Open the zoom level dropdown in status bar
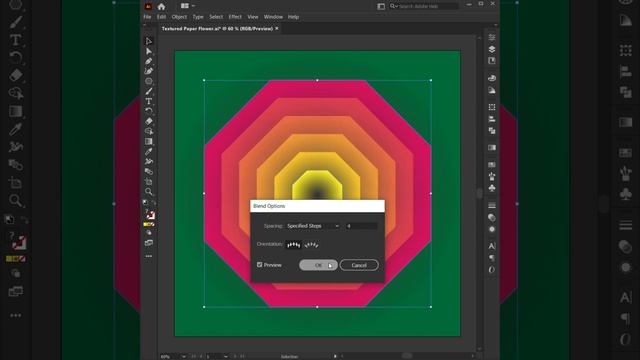This screenshot has height=360, width=640. [183, 356]
